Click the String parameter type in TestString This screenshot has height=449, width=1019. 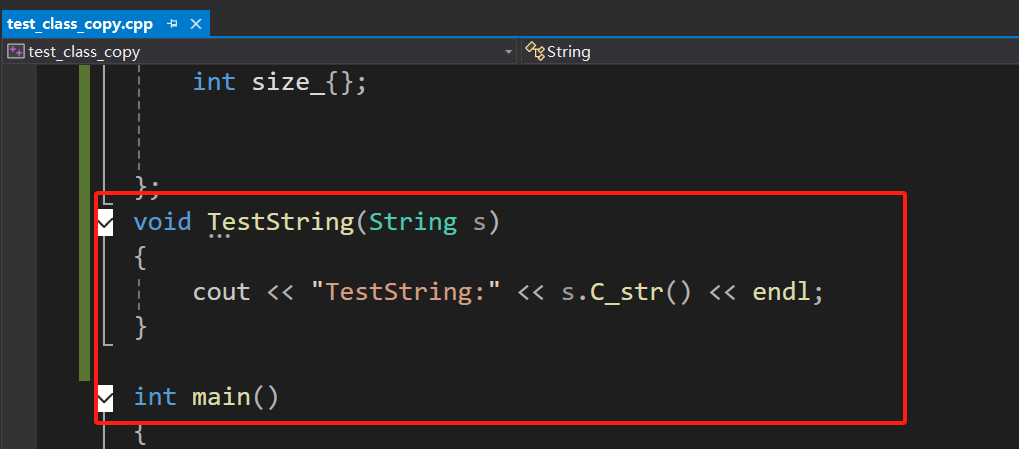pos(413,222)
